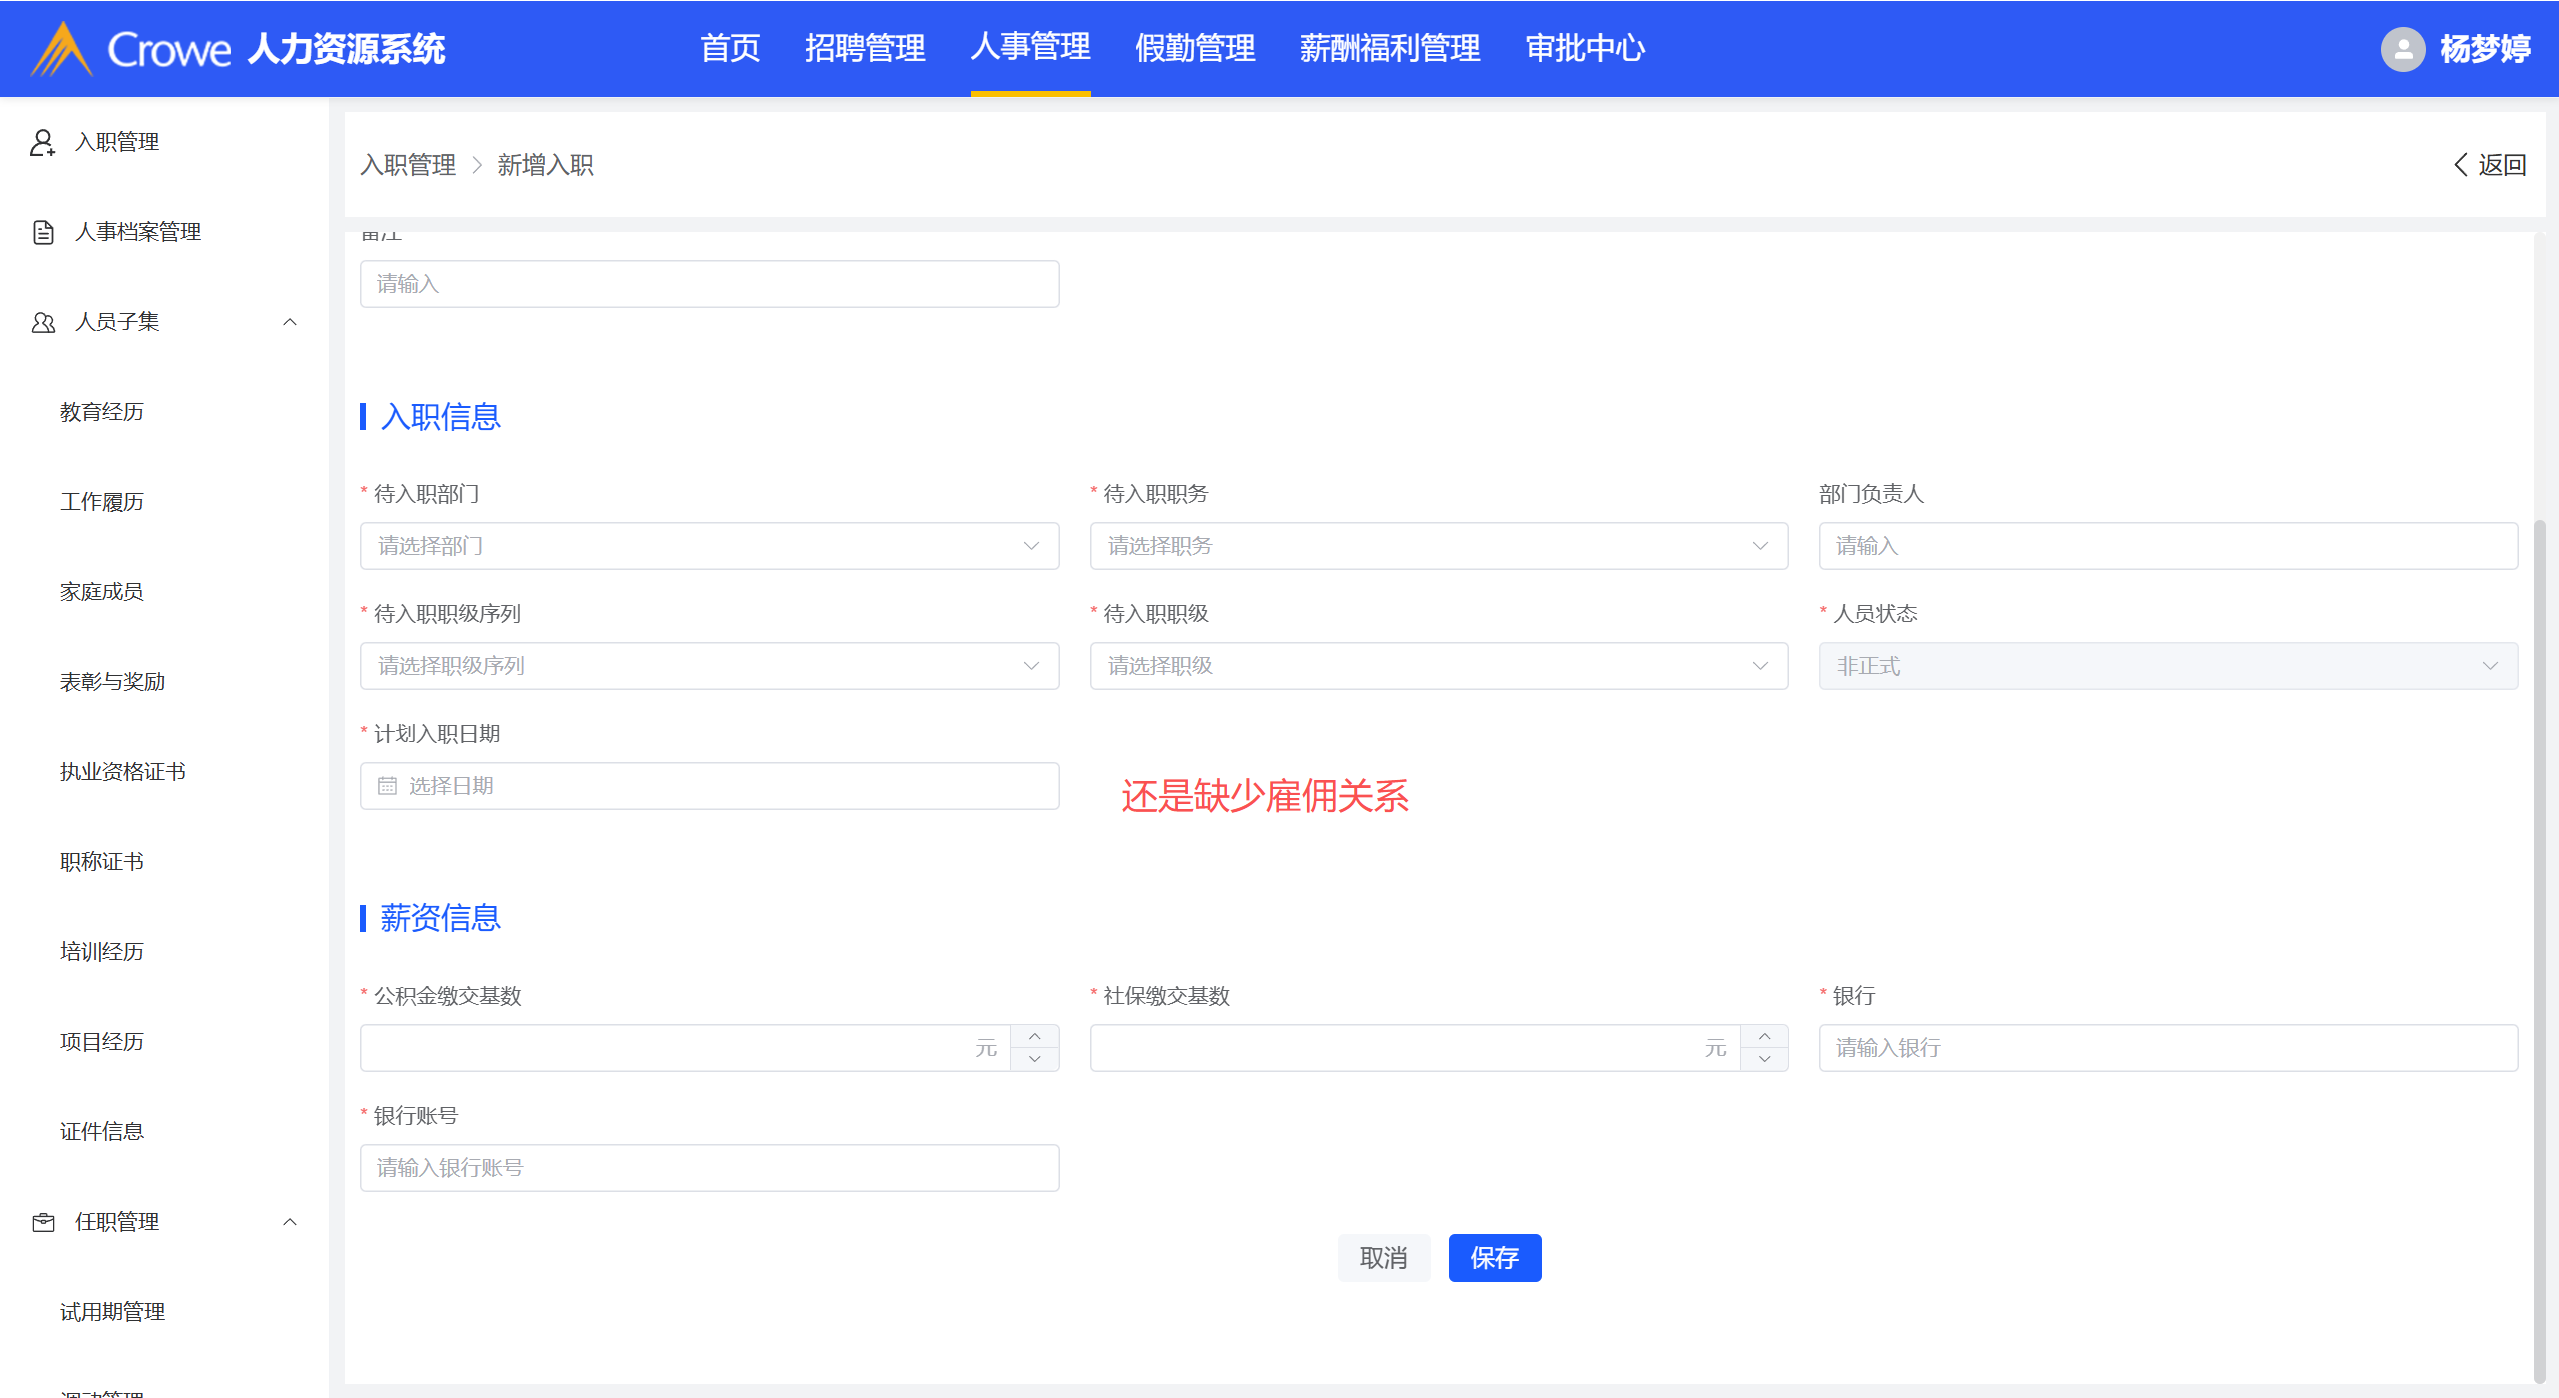Click the user avatar icon
The width and height of the screenshot is (2559, 1398).
click(2402, 49)
